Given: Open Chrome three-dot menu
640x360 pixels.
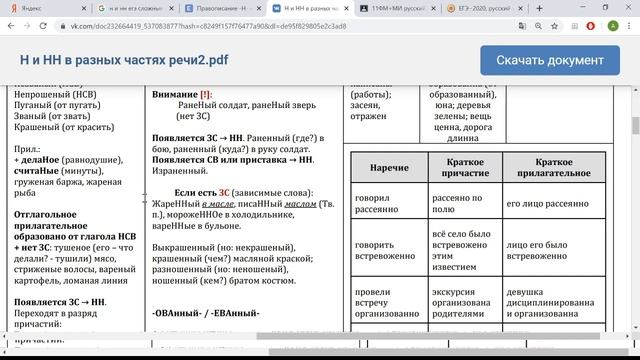Looking at the screenshot, I should 629,26.
